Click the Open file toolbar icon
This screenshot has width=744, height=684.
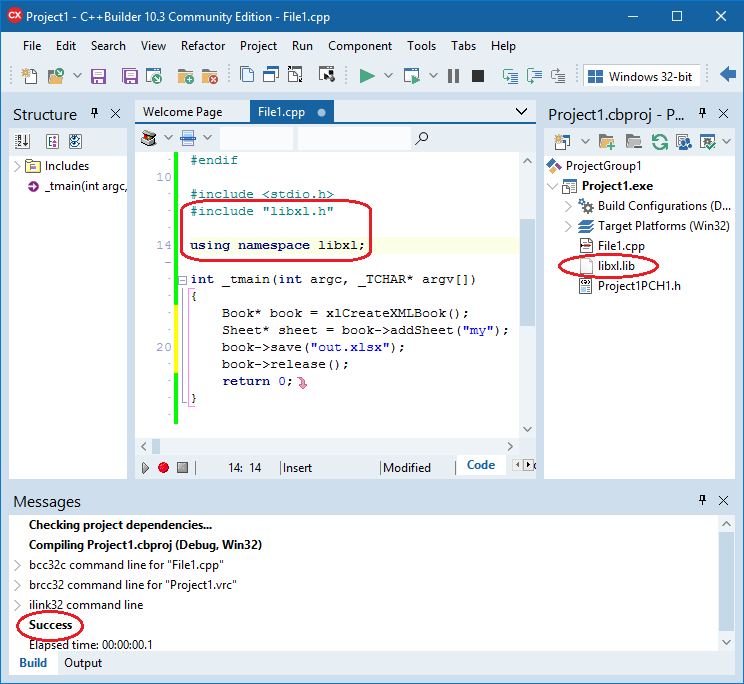coord(56,76)
